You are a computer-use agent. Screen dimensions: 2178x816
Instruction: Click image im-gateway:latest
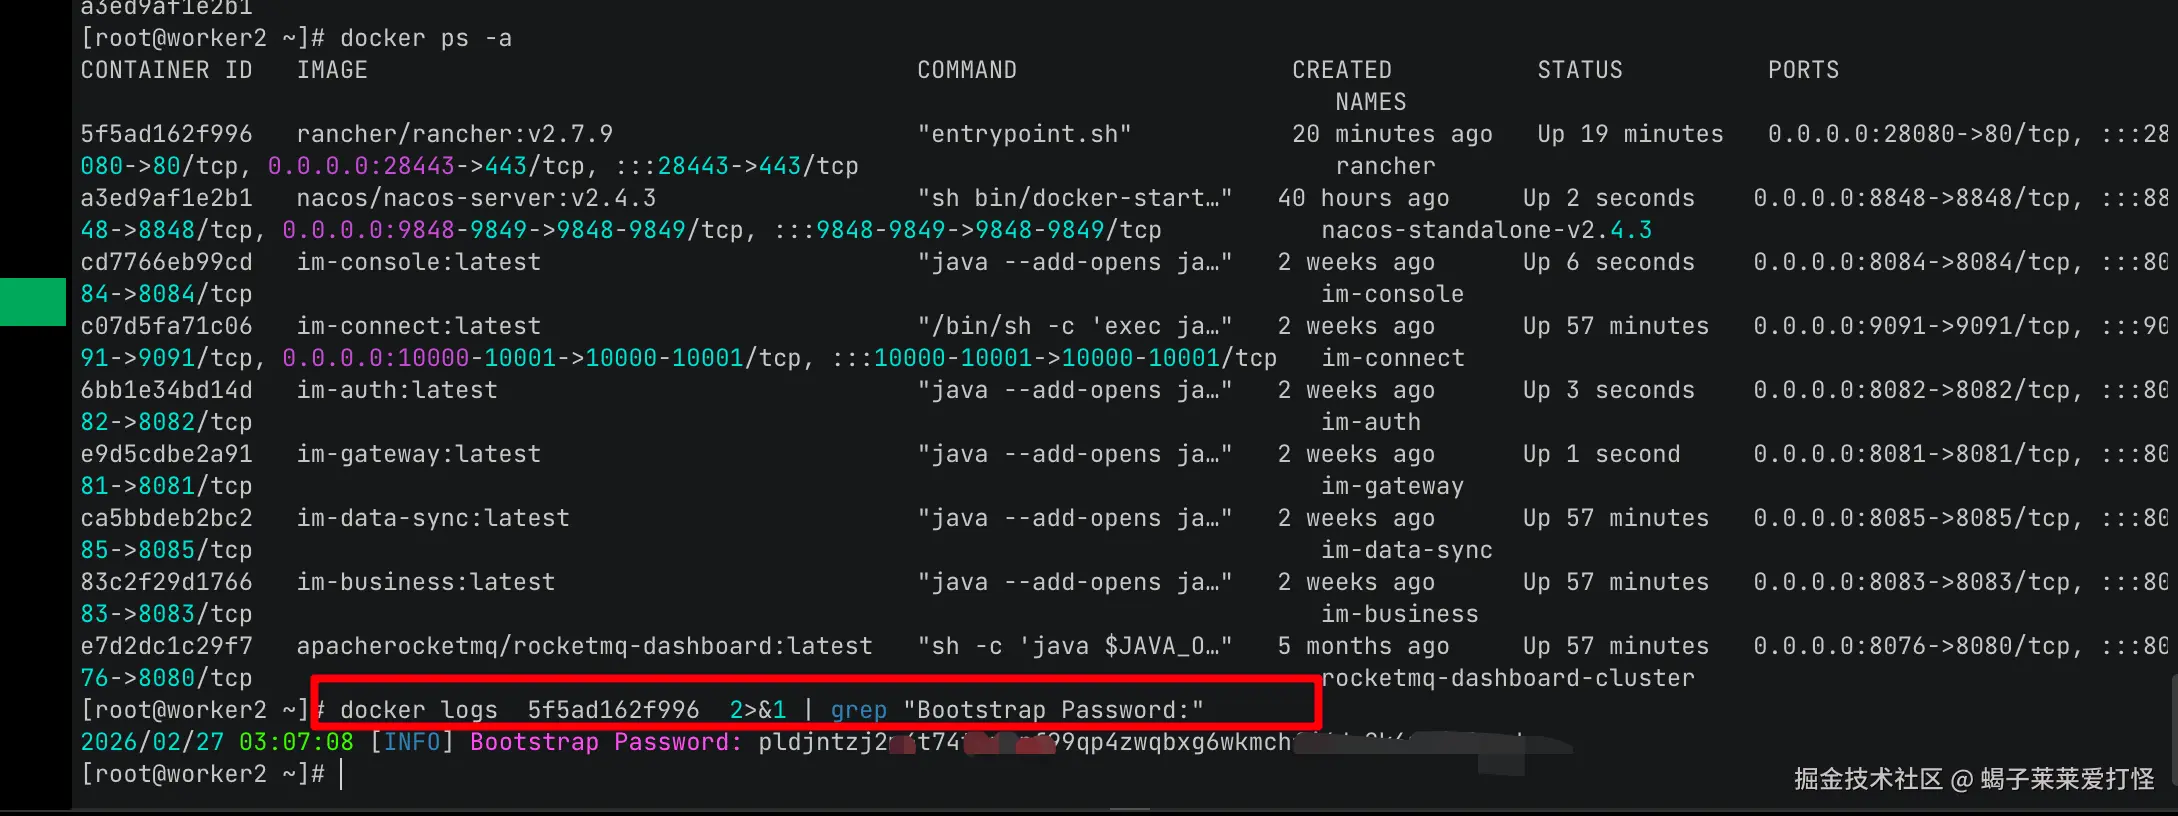[x=419, y=454]
